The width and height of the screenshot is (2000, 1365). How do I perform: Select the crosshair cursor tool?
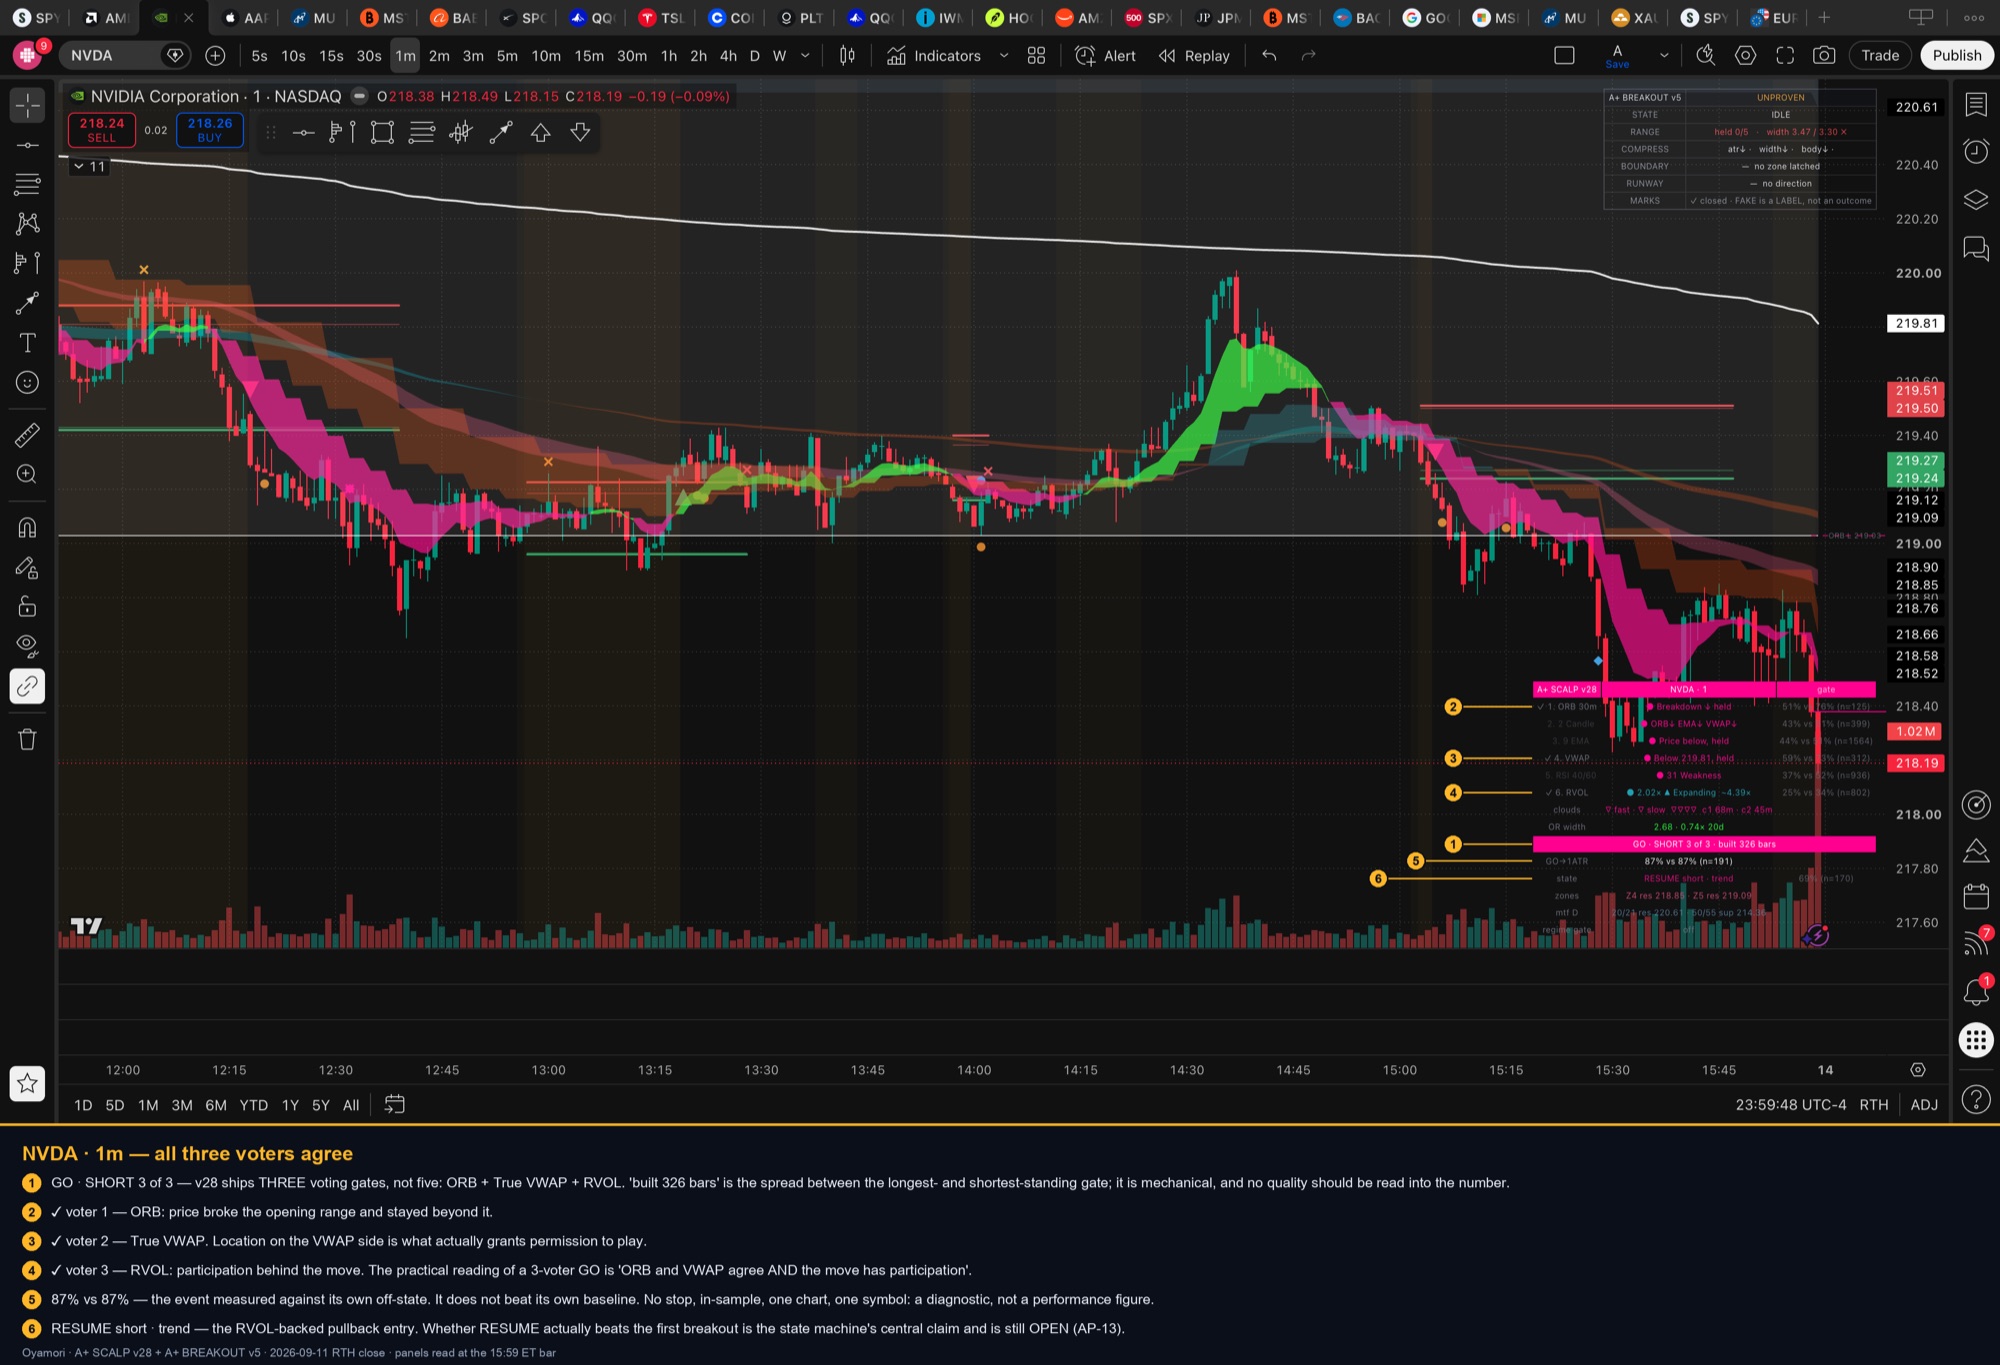[x=27, y=105]
